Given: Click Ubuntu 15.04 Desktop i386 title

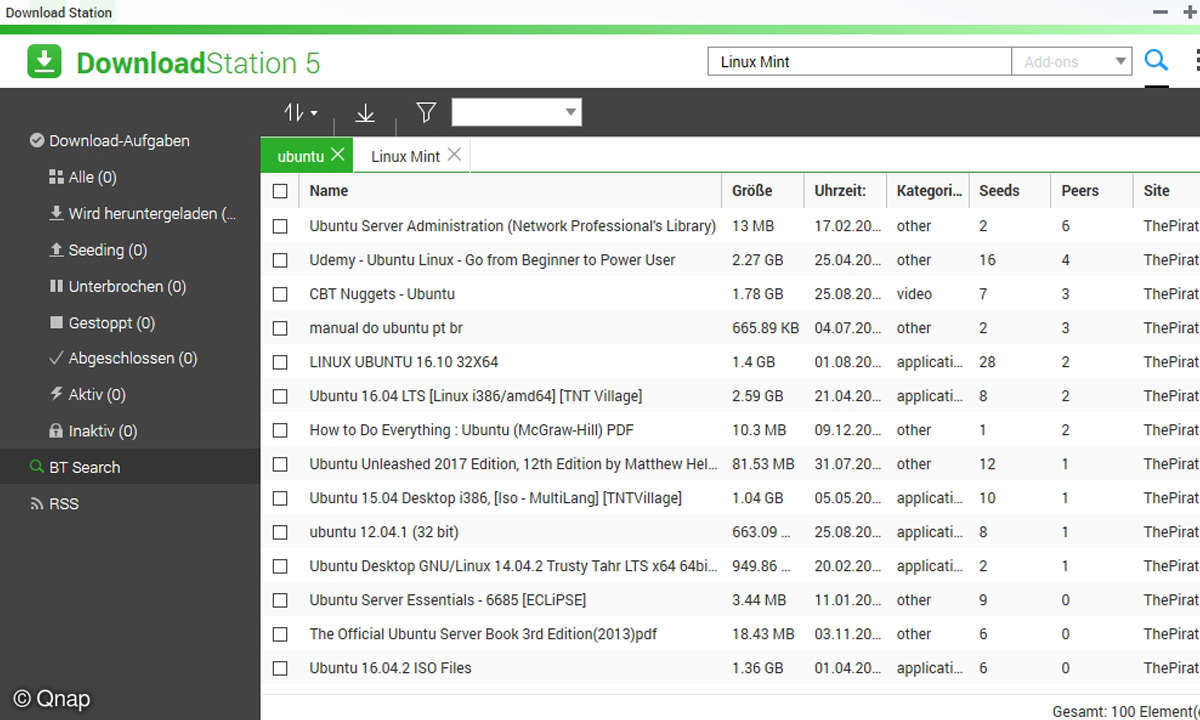Looking at the screenshot, I should 495,498.
